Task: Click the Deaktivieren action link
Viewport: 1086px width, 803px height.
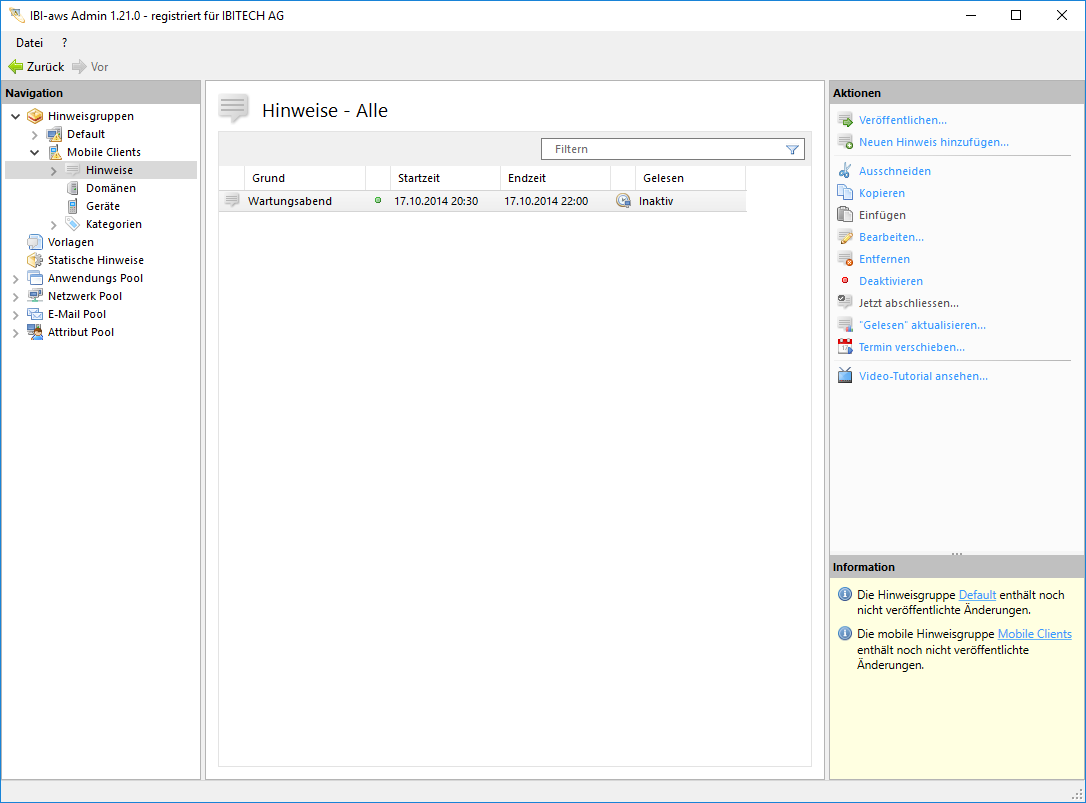Action: 890,281
